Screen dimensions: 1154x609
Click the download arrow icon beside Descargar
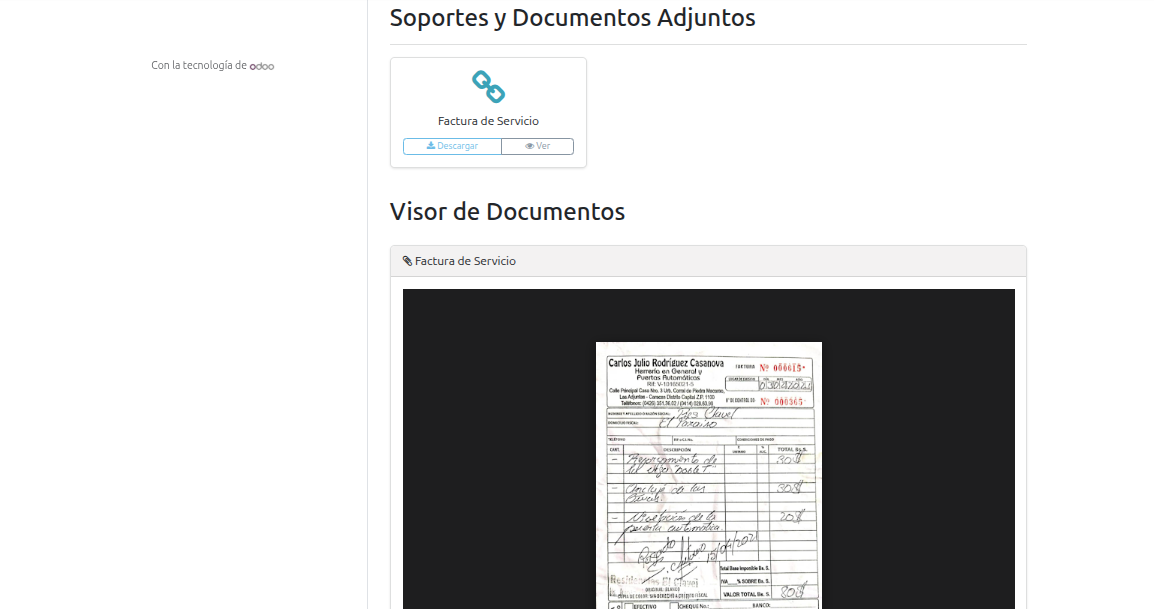(431, 146)
